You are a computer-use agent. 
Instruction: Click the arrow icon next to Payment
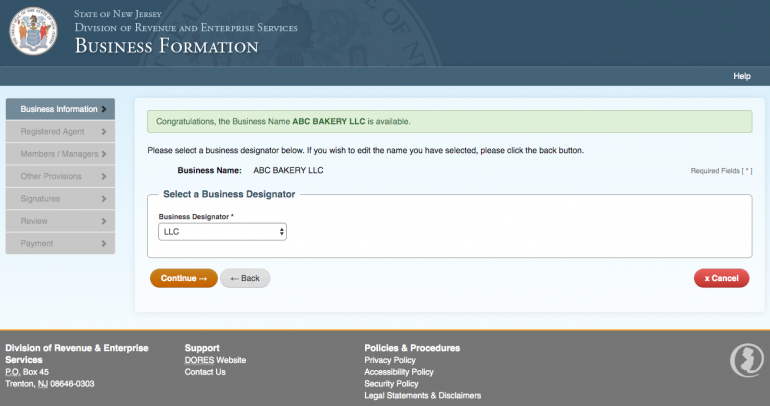click(x=104, y=243)
